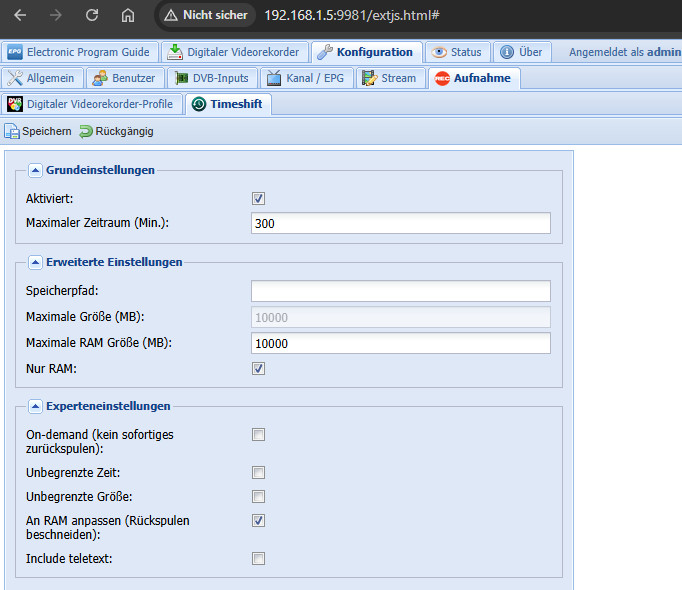This screenshot has width=682, height=590.
Task: Enable the Include teletext checkbox
Action: (x=258, y=558)
